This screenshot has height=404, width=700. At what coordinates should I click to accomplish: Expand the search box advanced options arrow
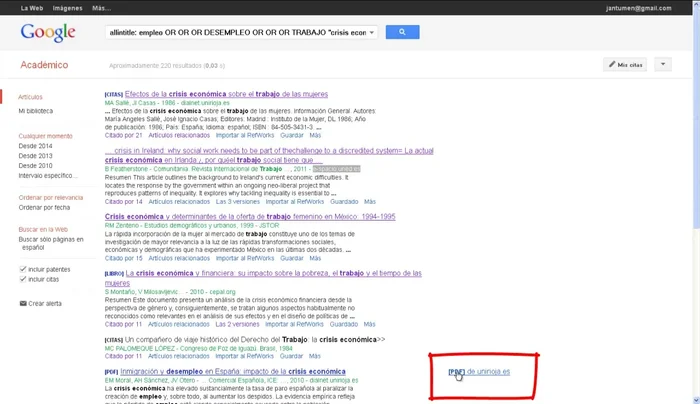(x=373, y=33)
